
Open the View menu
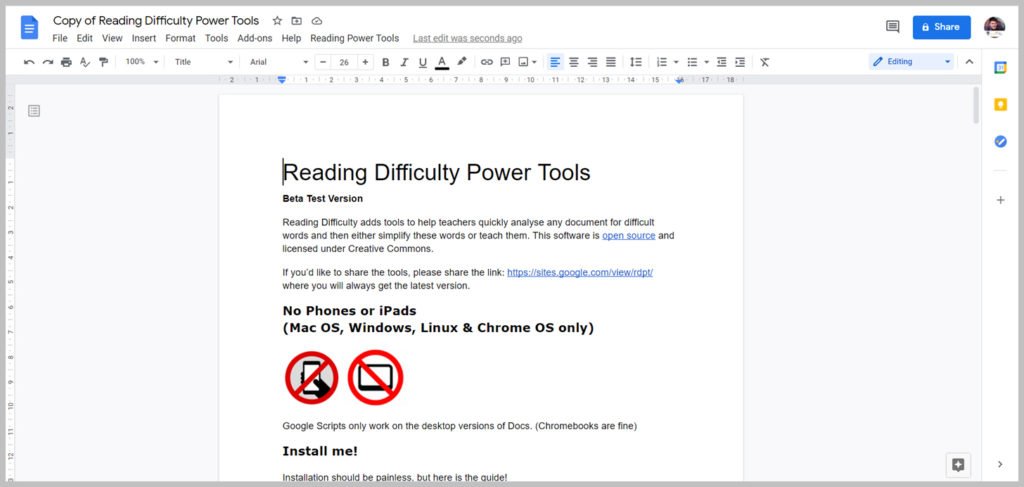[x=112, y=39]
